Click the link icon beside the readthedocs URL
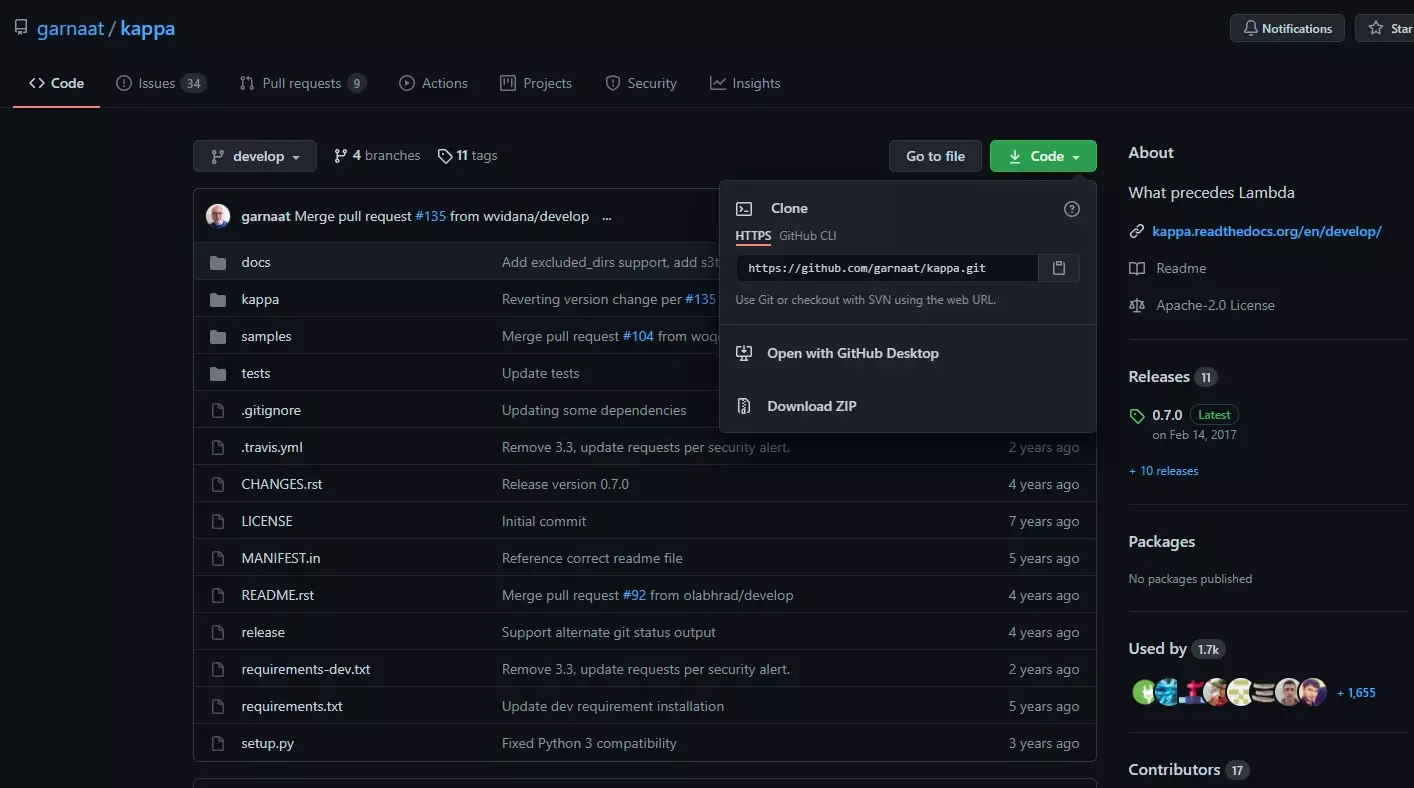 1136,231
